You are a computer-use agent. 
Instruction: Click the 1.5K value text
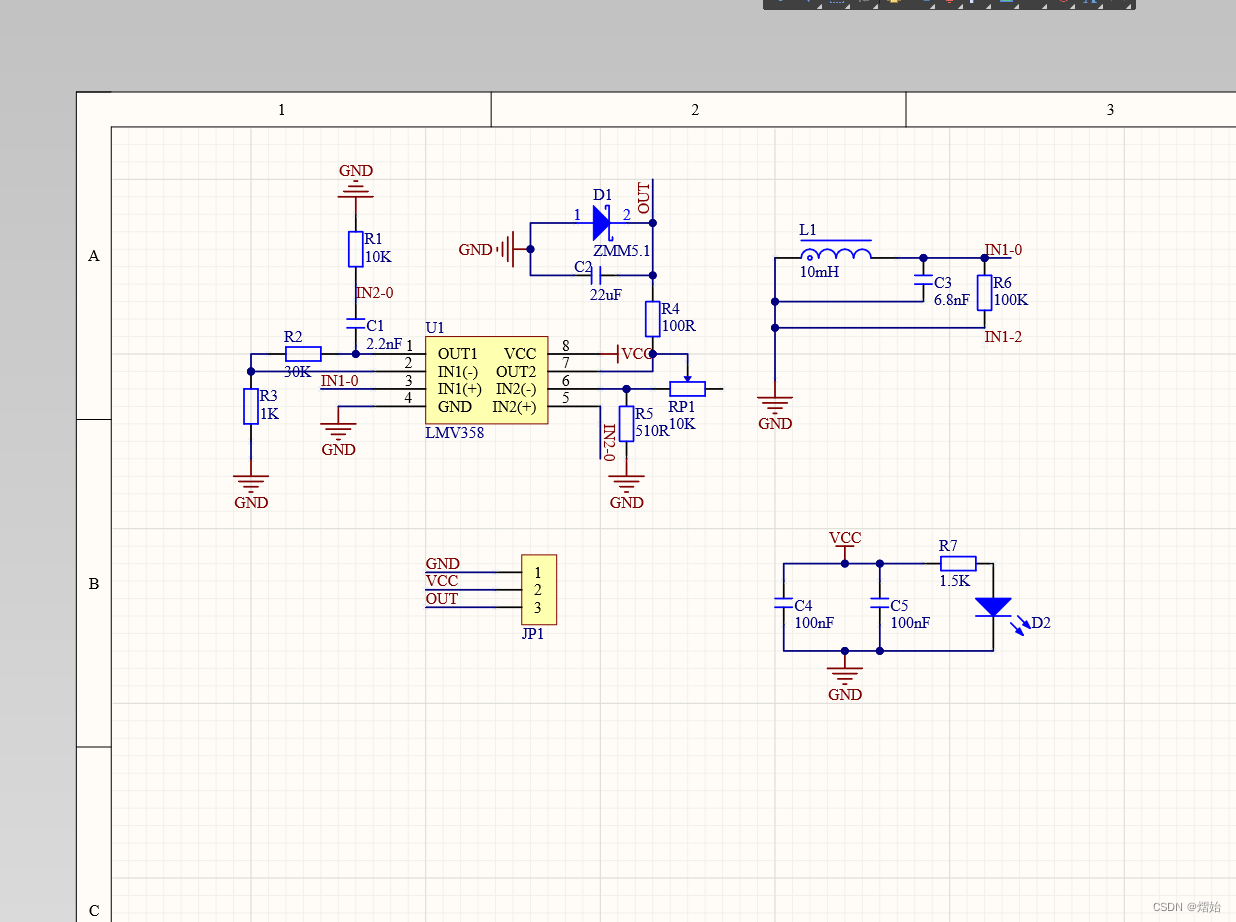pyautogui.click(x=955, y=580)
